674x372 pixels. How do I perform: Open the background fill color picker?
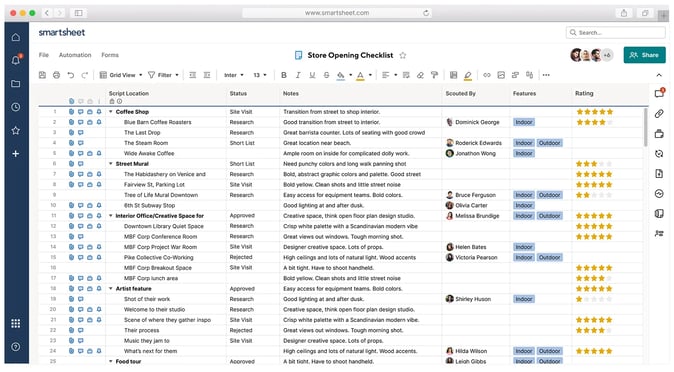[344, 75]
